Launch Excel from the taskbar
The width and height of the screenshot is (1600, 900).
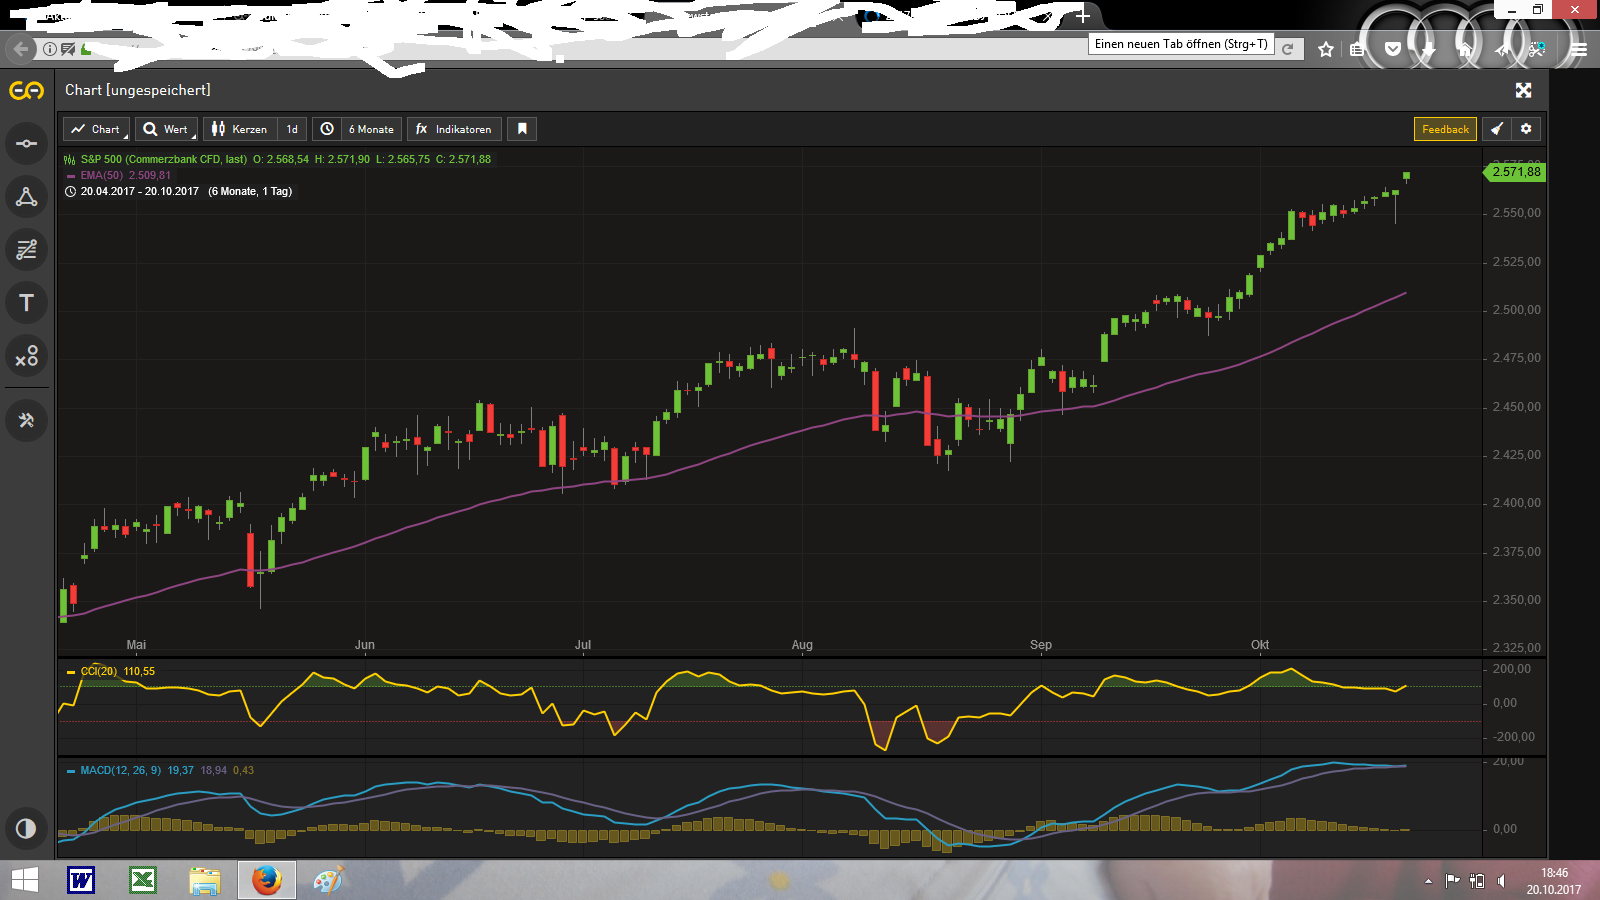point(143,880)
